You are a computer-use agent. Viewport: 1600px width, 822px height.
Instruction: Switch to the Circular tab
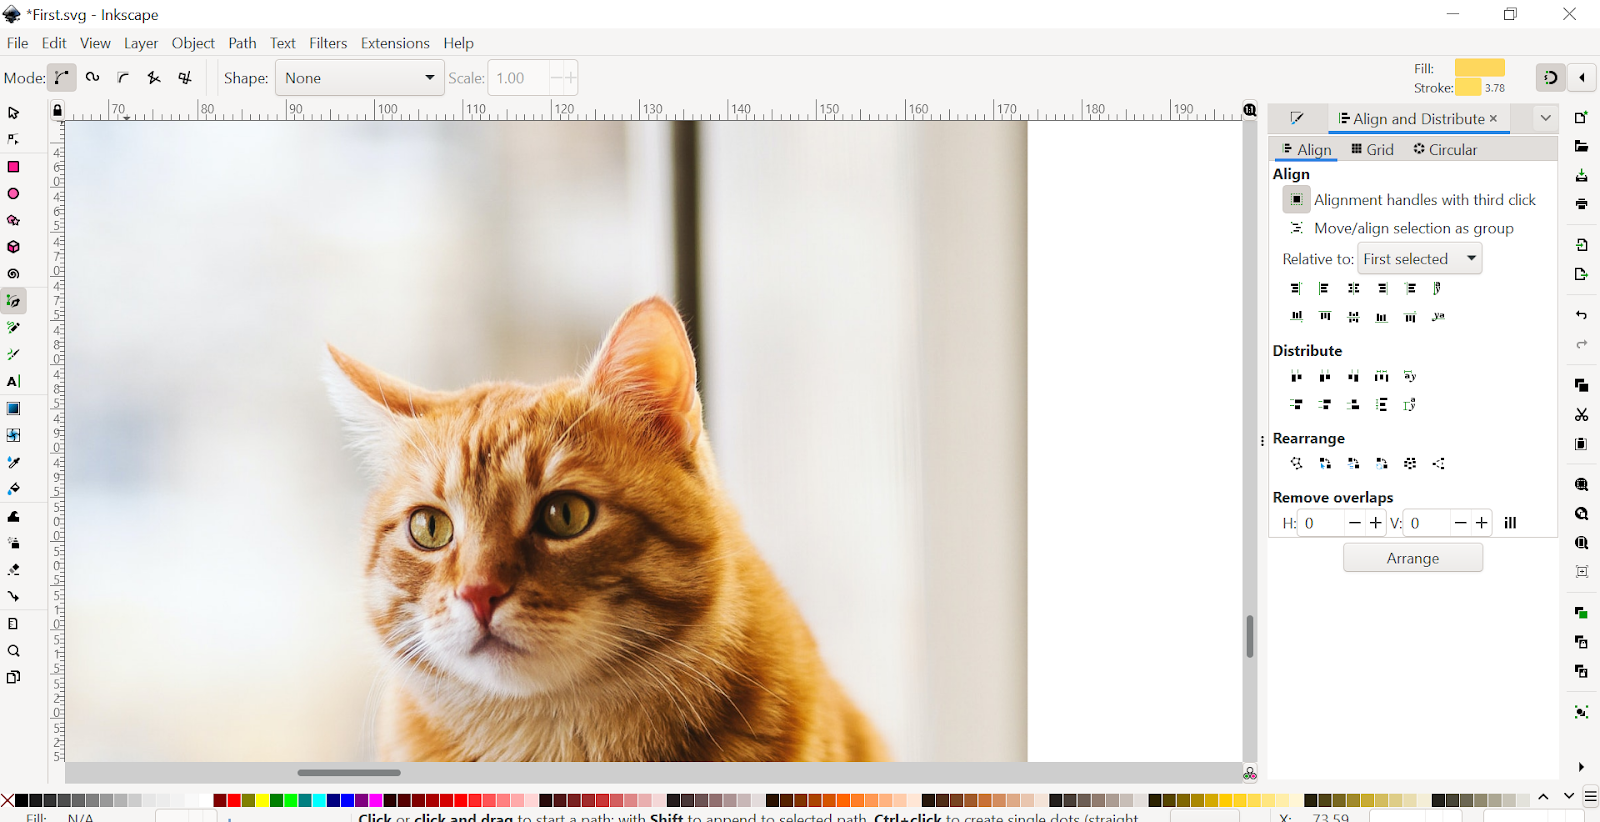coord(1445,149)
